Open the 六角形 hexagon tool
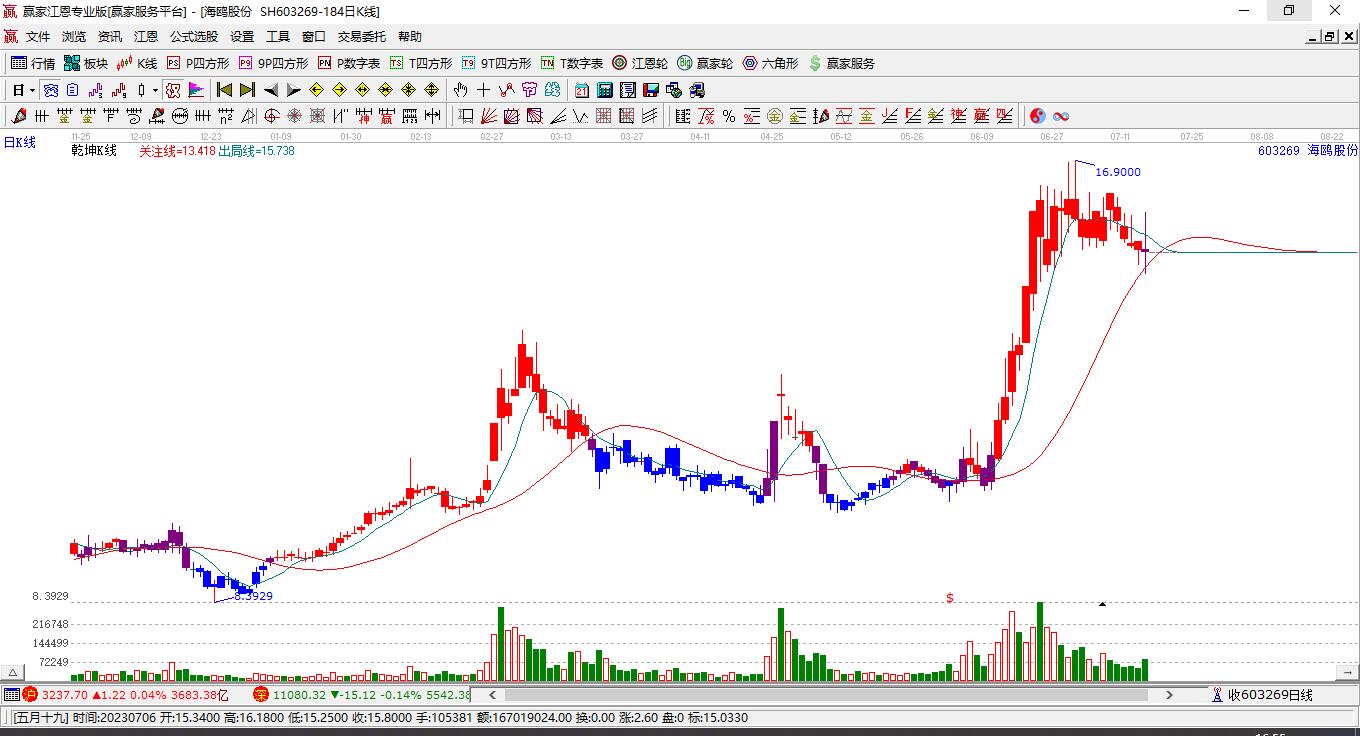Viewport: 1360px width, 736px height. (770, 63)
